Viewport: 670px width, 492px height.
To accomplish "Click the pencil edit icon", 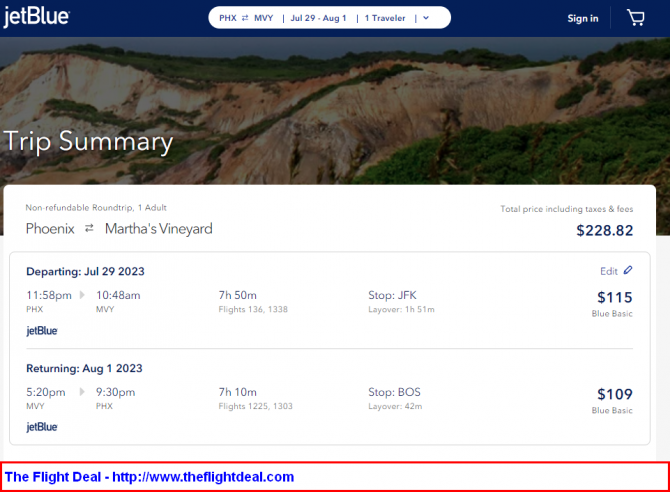I will pos(628,270).
